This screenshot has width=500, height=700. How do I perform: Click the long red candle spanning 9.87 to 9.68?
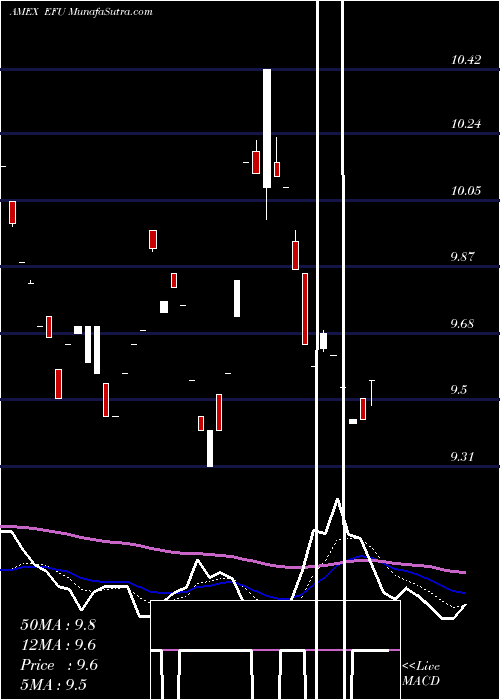click(305, 309)
